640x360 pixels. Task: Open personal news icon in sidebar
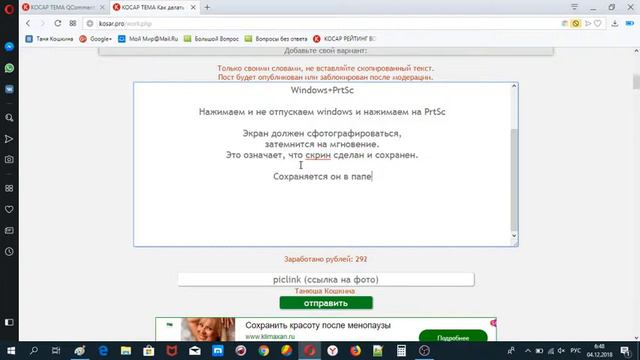pyautogui.click(x=9, y=231)
